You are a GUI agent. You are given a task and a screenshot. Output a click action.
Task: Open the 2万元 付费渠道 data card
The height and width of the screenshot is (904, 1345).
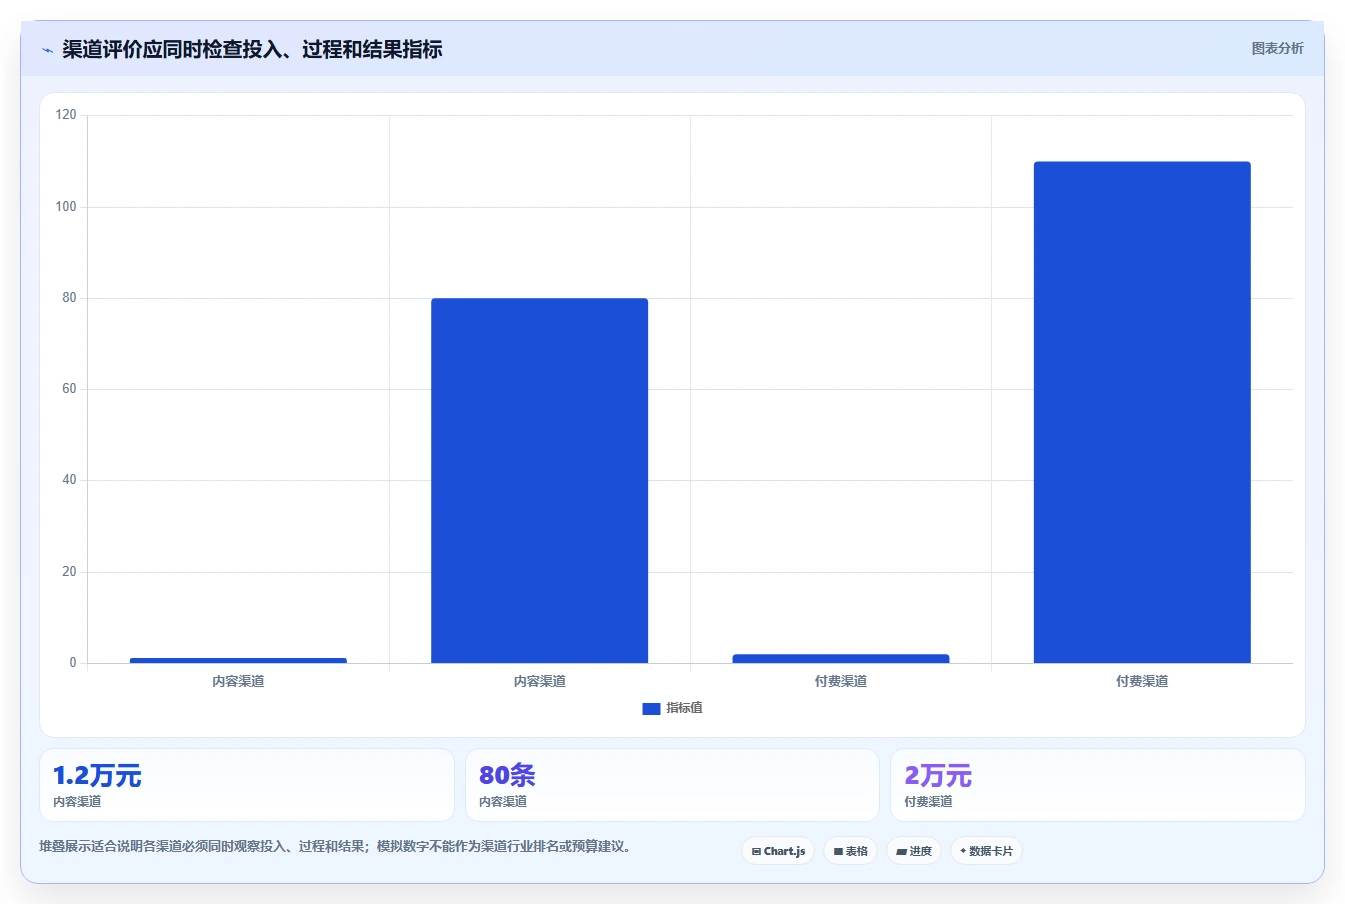pos(1097,785)
